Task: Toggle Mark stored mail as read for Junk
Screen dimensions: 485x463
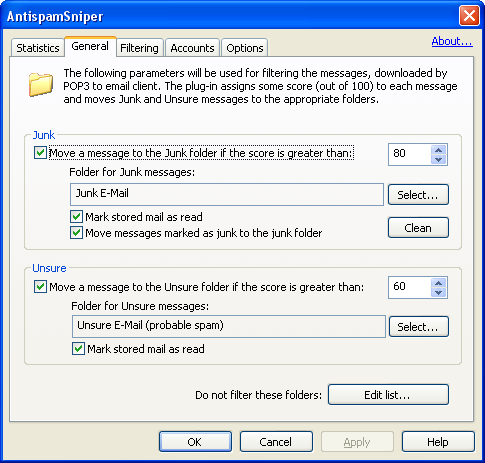Action: point(76,217)
